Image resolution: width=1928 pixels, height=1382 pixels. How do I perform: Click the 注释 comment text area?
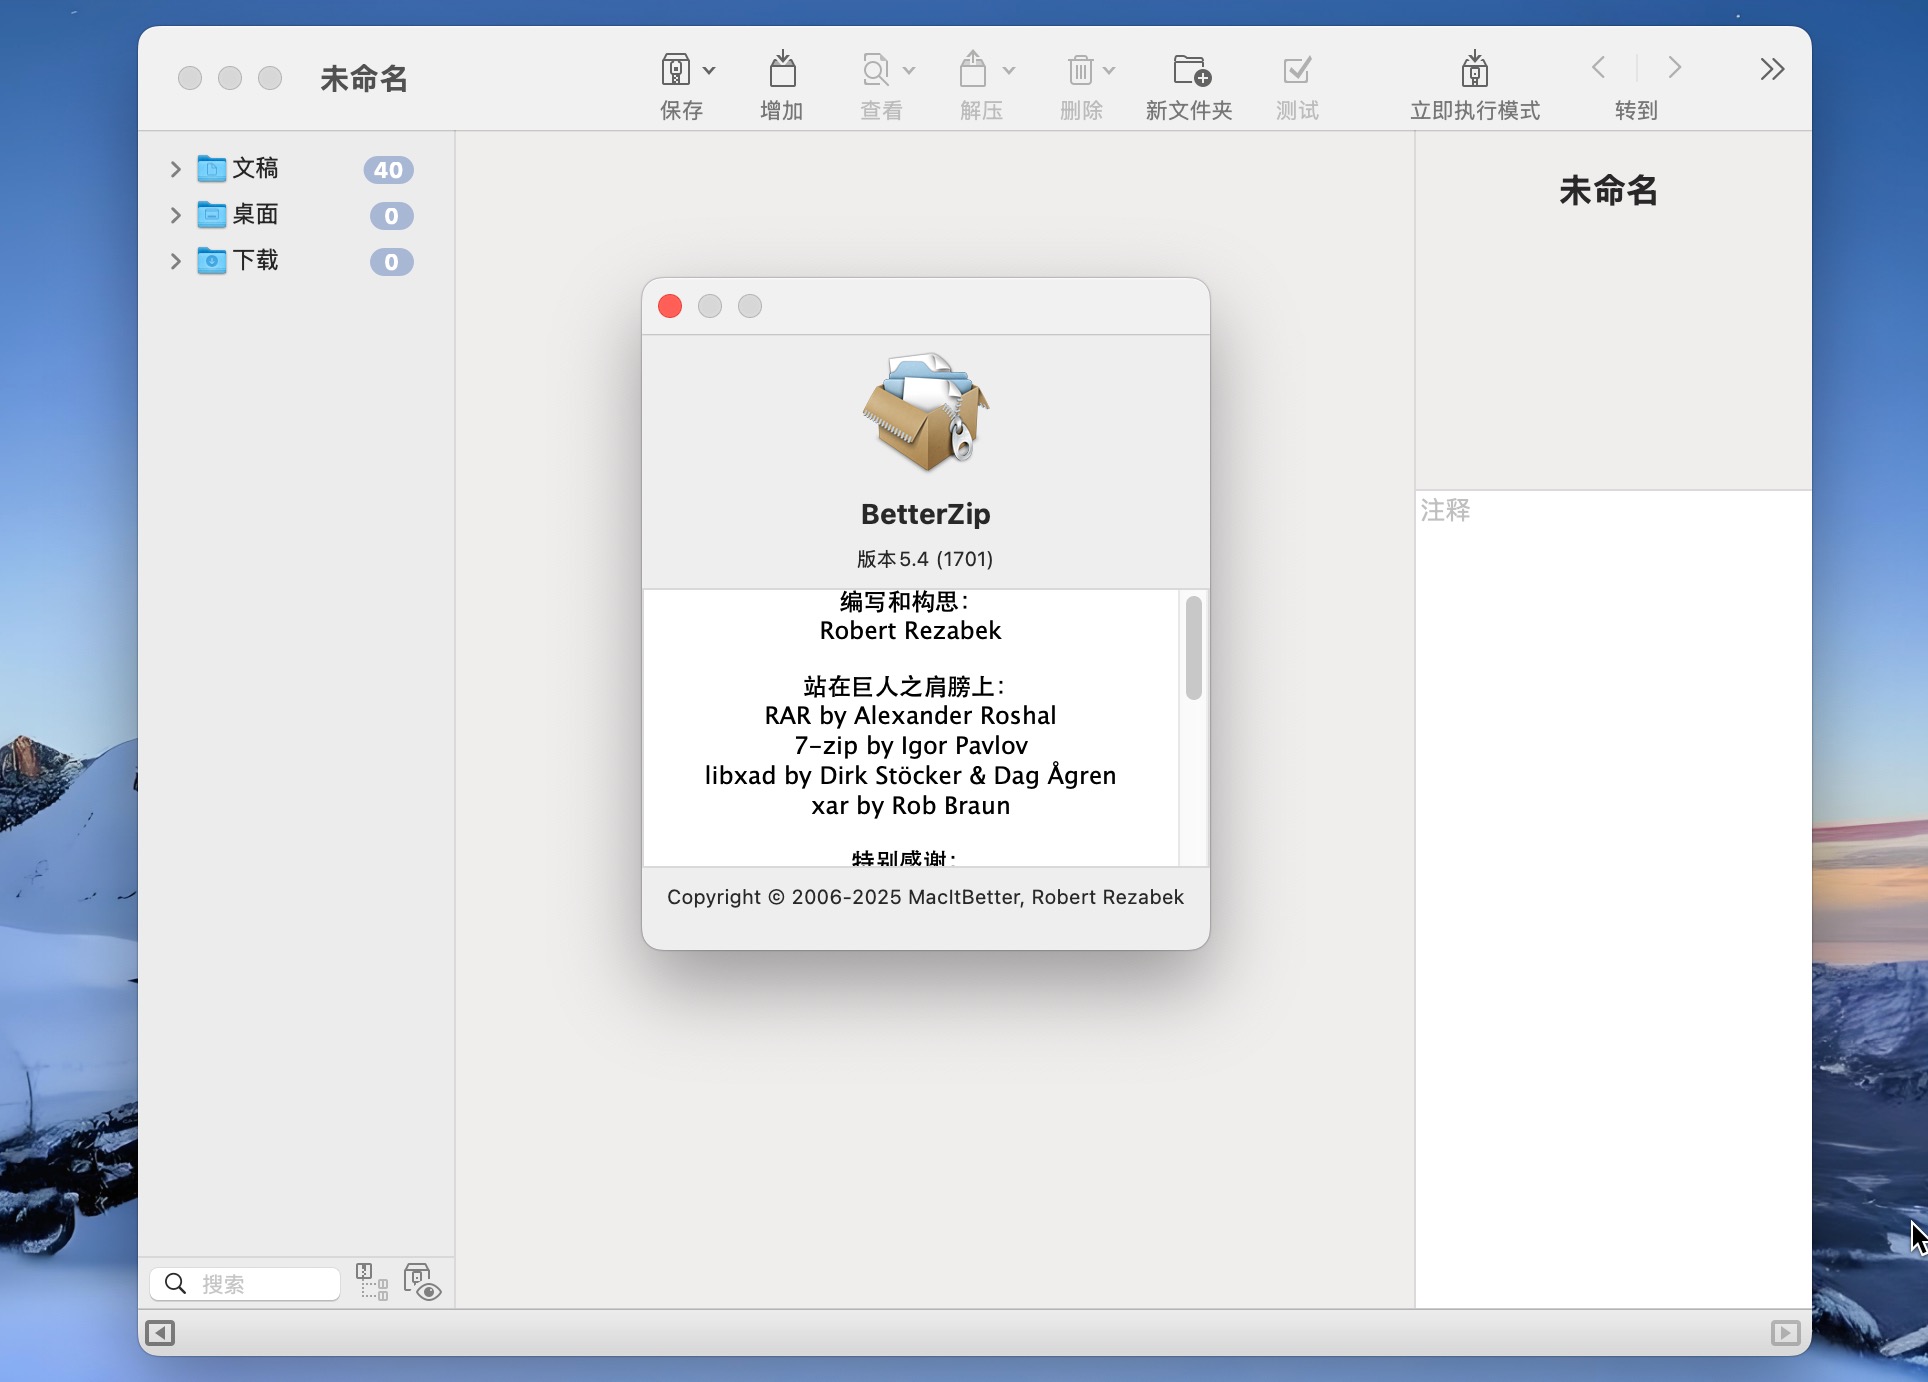pyautogui.click(x=1613, y=898)
